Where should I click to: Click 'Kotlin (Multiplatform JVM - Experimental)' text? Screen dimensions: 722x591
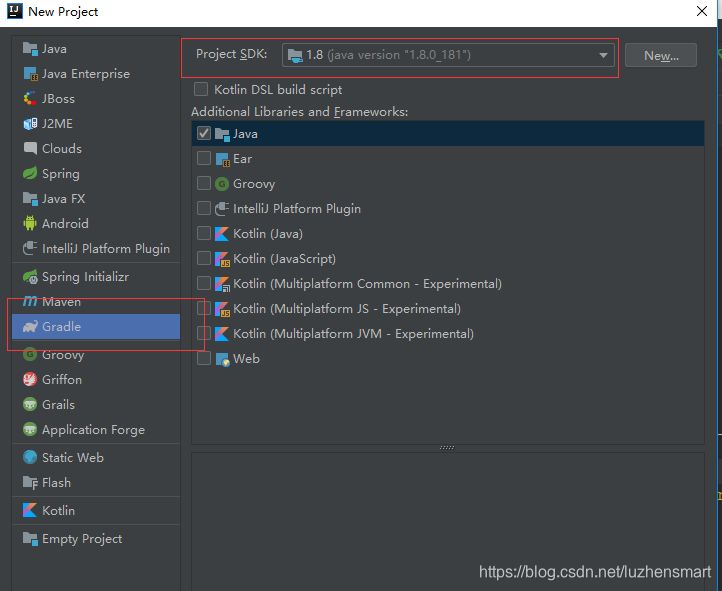click(x=353, y=334)
